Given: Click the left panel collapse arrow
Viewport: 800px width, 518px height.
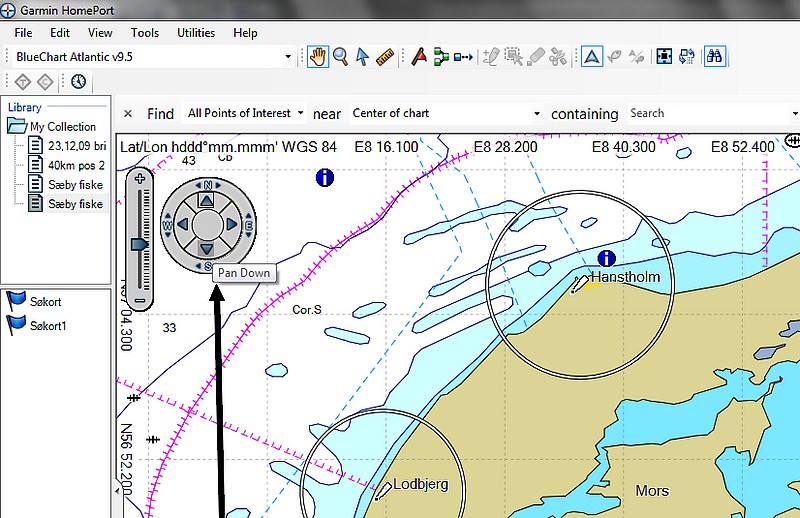Looking at the screenshot, I should (x=118, y=491).
